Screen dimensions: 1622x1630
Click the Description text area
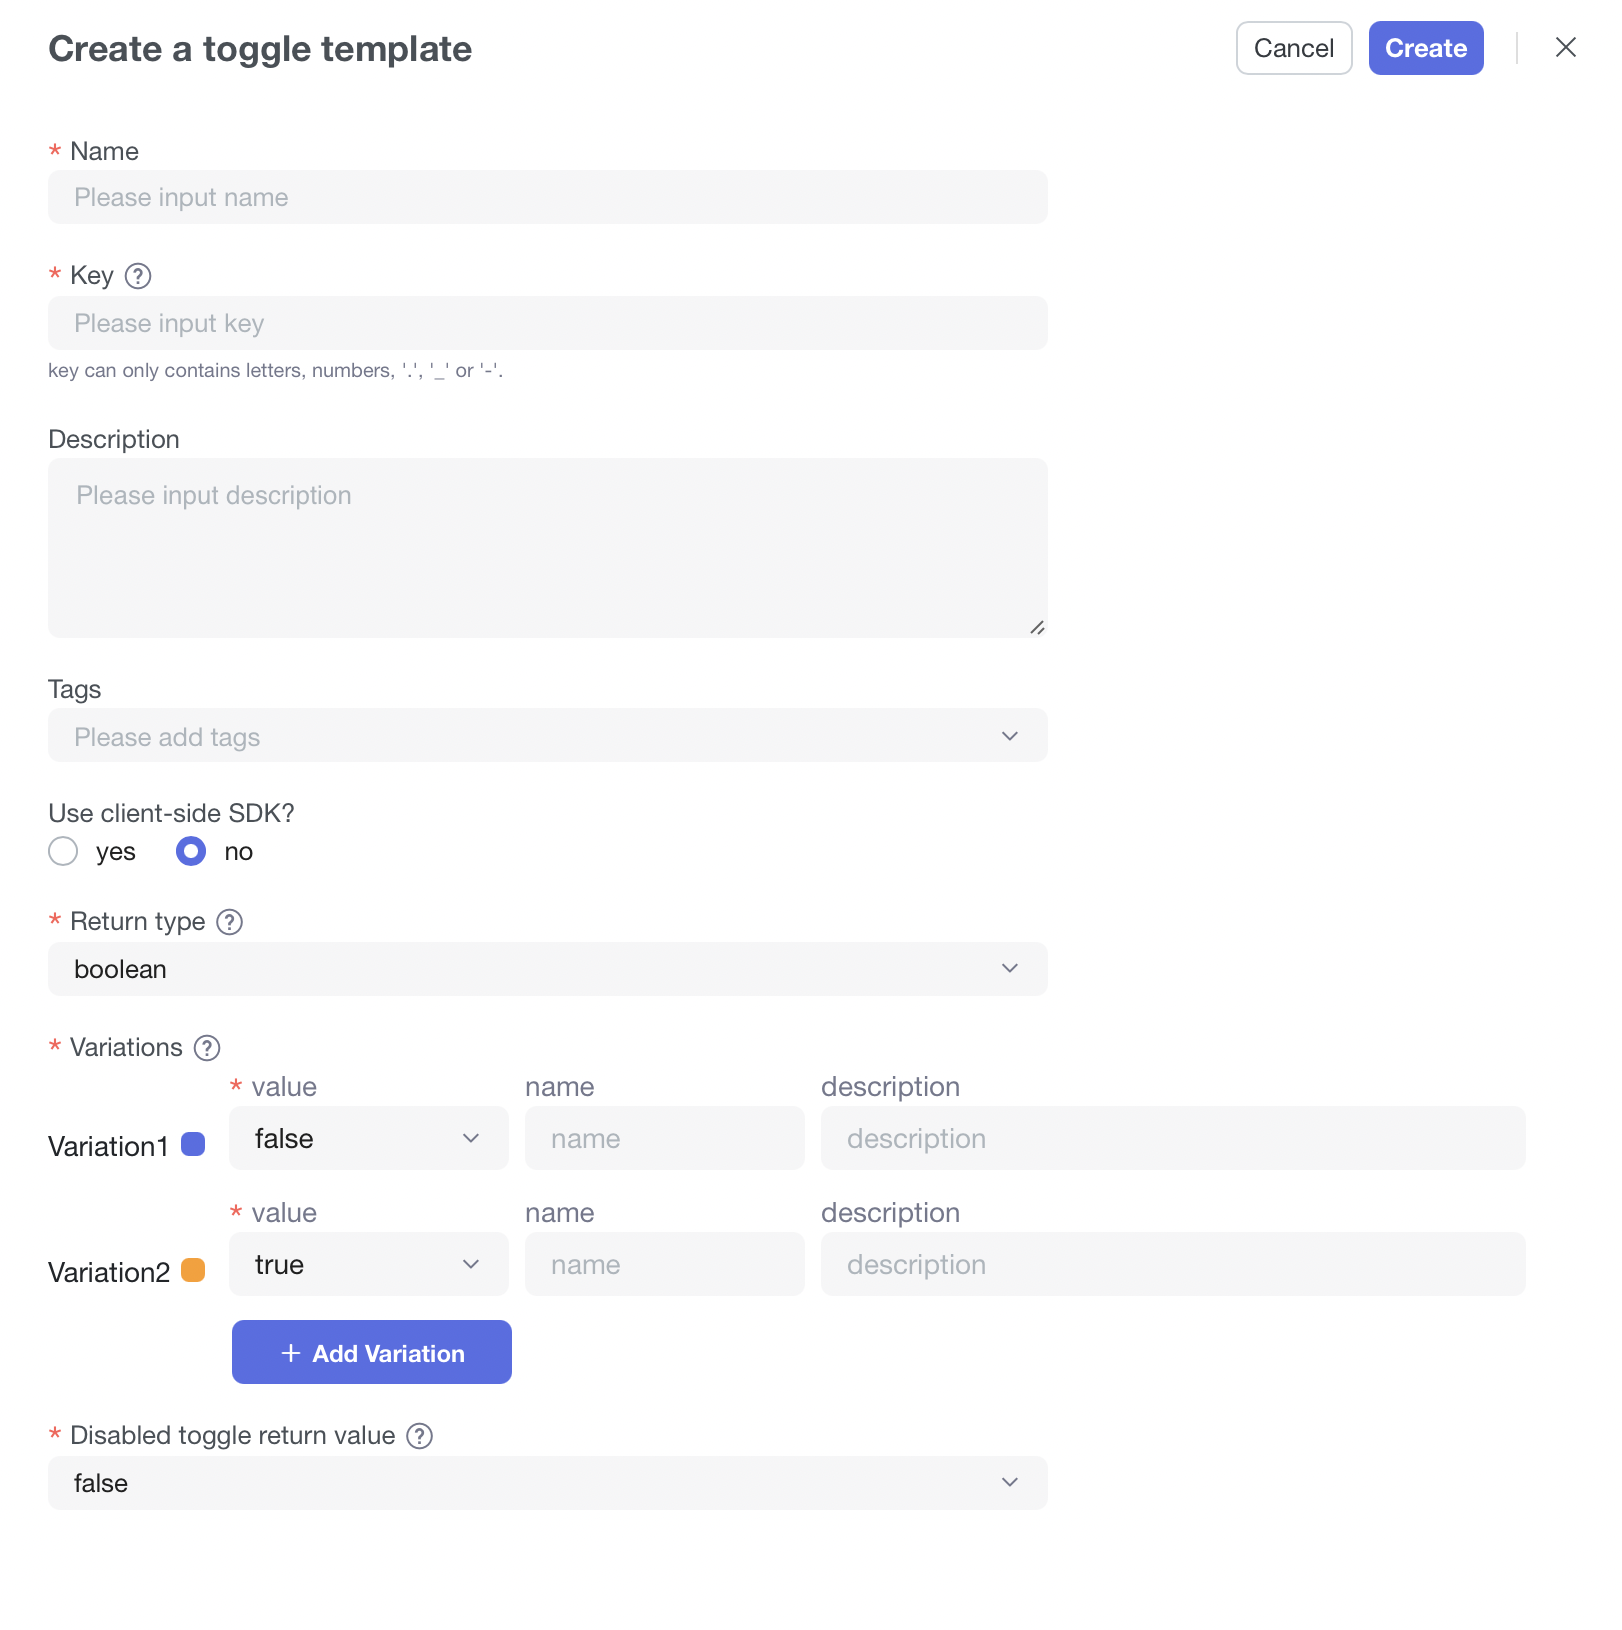[547, 548]
